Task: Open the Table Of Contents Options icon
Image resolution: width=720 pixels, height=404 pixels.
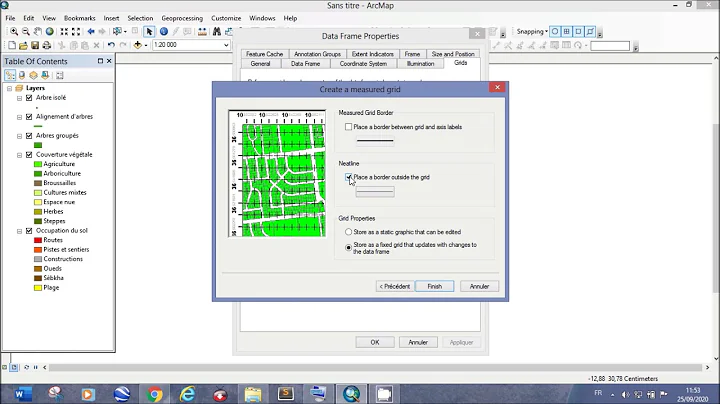Action: [60, 75]
